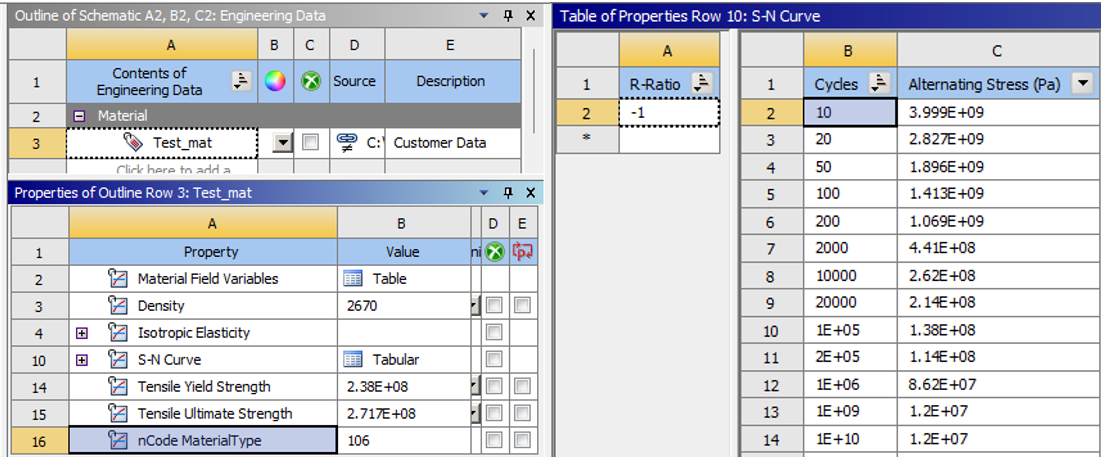Click the Test_mat source link icon
Screen dimensions: 1101x457
(x=347, y=142)
